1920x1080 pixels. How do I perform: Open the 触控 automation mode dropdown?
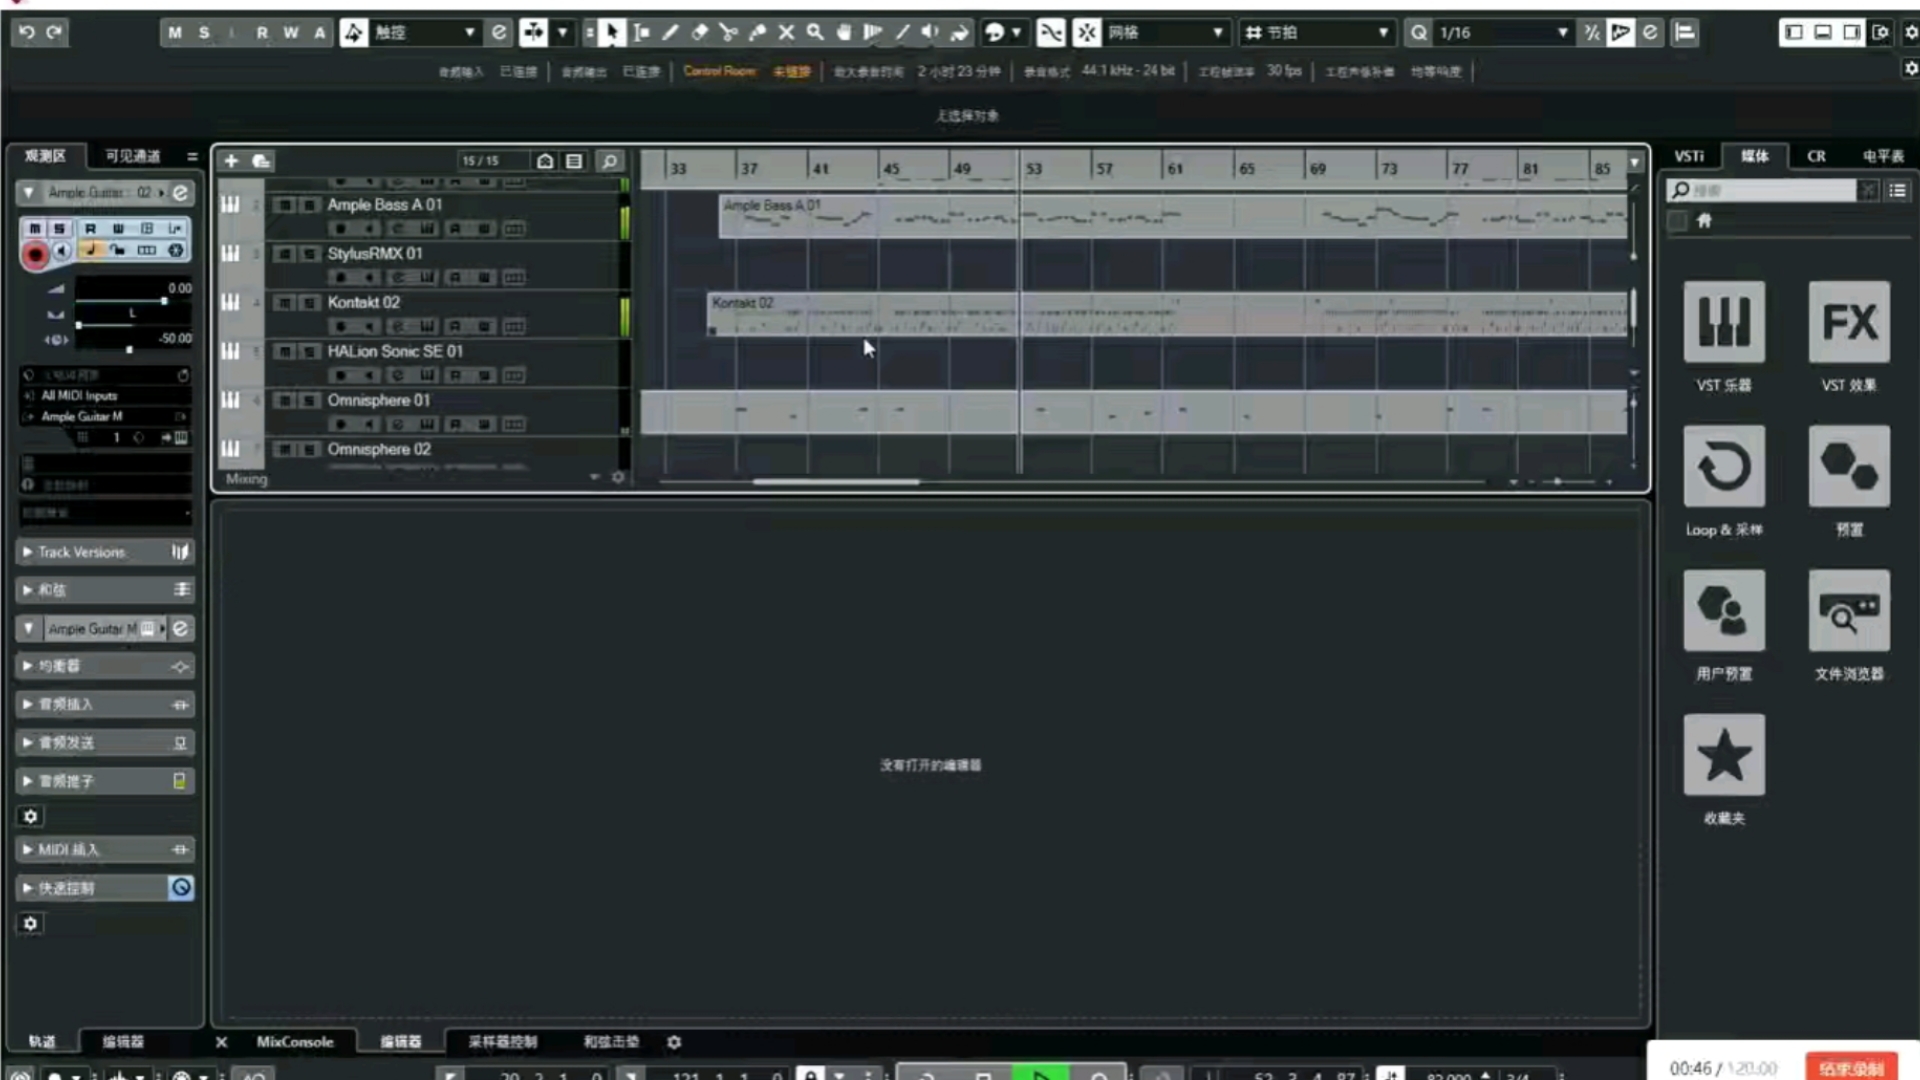[x=425, y=33]
